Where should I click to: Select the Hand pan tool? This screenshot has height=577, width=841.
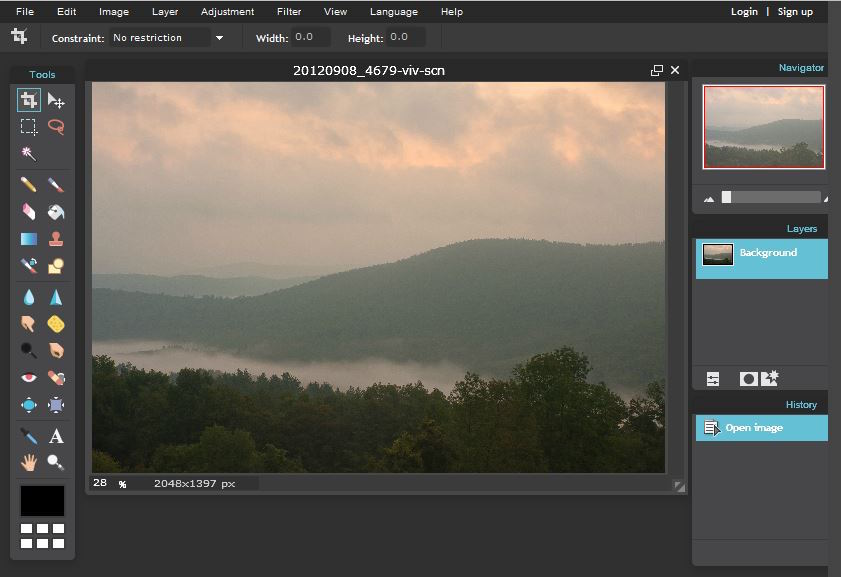28,462
